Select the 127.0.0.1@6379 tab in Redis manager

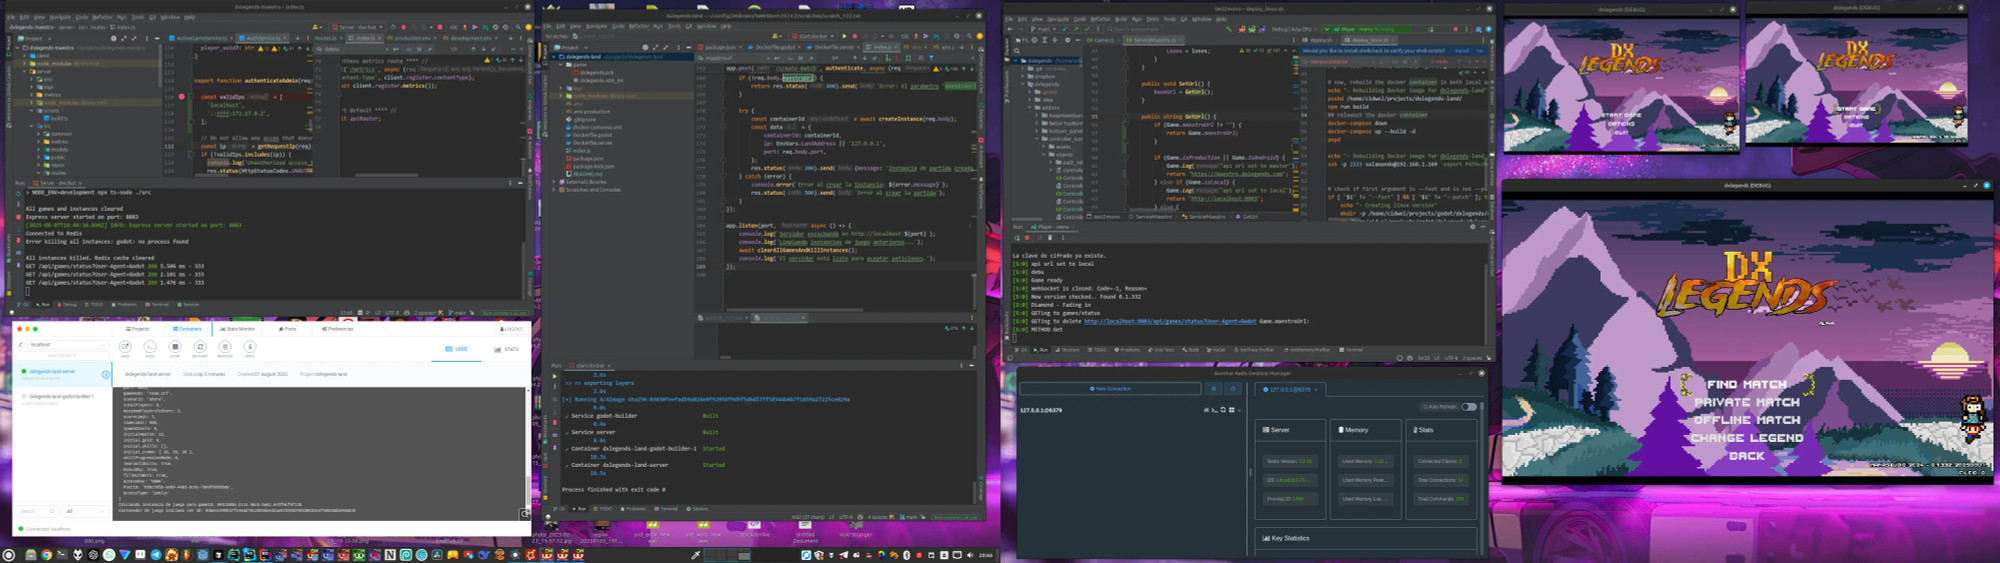(x=1290, y=389)
